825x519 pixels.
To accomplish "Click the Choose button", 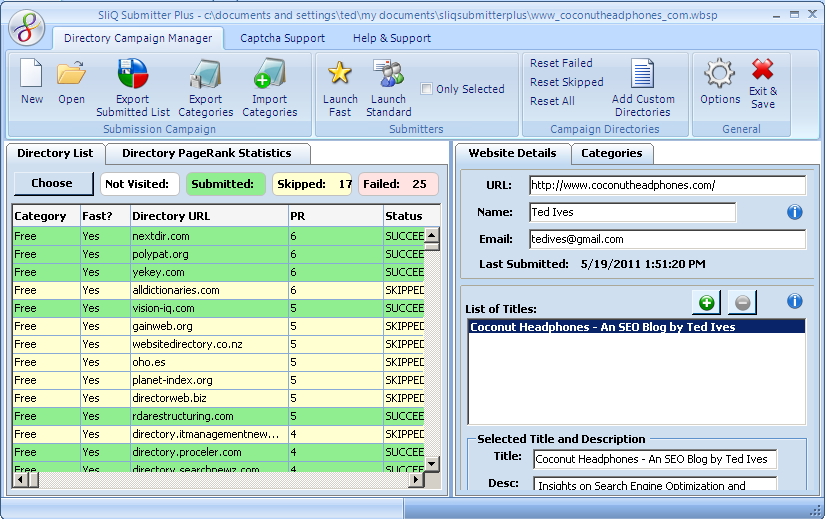I will pyautogui.click(x=53, y=184).
